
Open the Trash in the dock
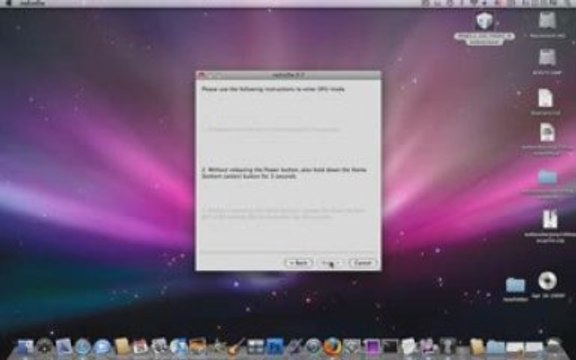click(x=554, y=346)
